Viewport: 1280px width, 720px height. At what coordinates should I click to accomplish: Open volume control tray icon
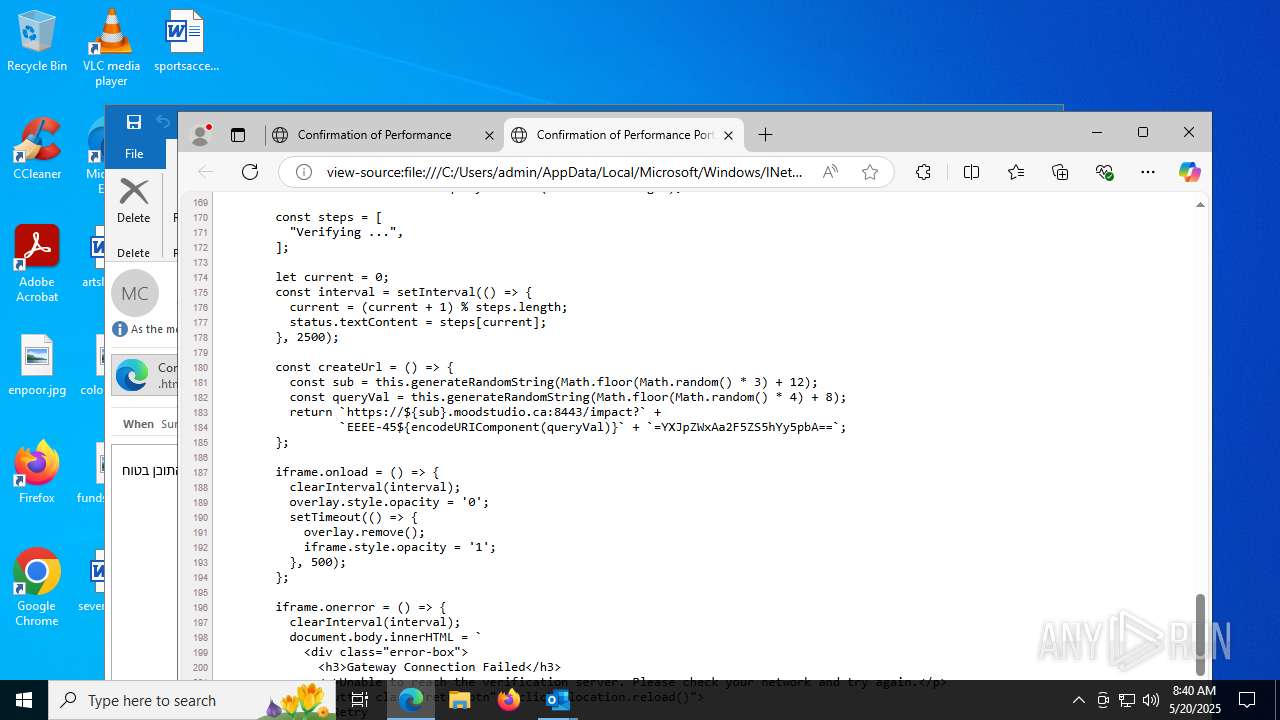click(x=1150, y=700)
